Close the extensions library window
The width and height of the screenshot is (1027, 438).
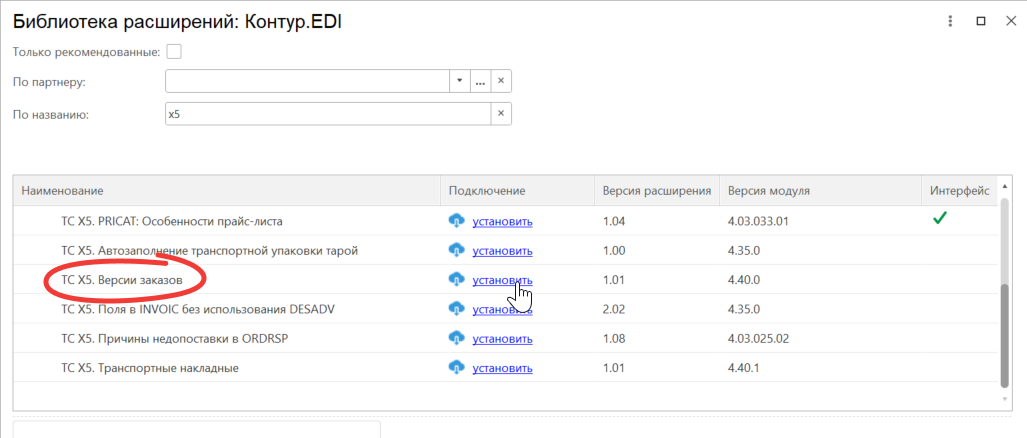pyautogui.click(x=1011, y=22)
